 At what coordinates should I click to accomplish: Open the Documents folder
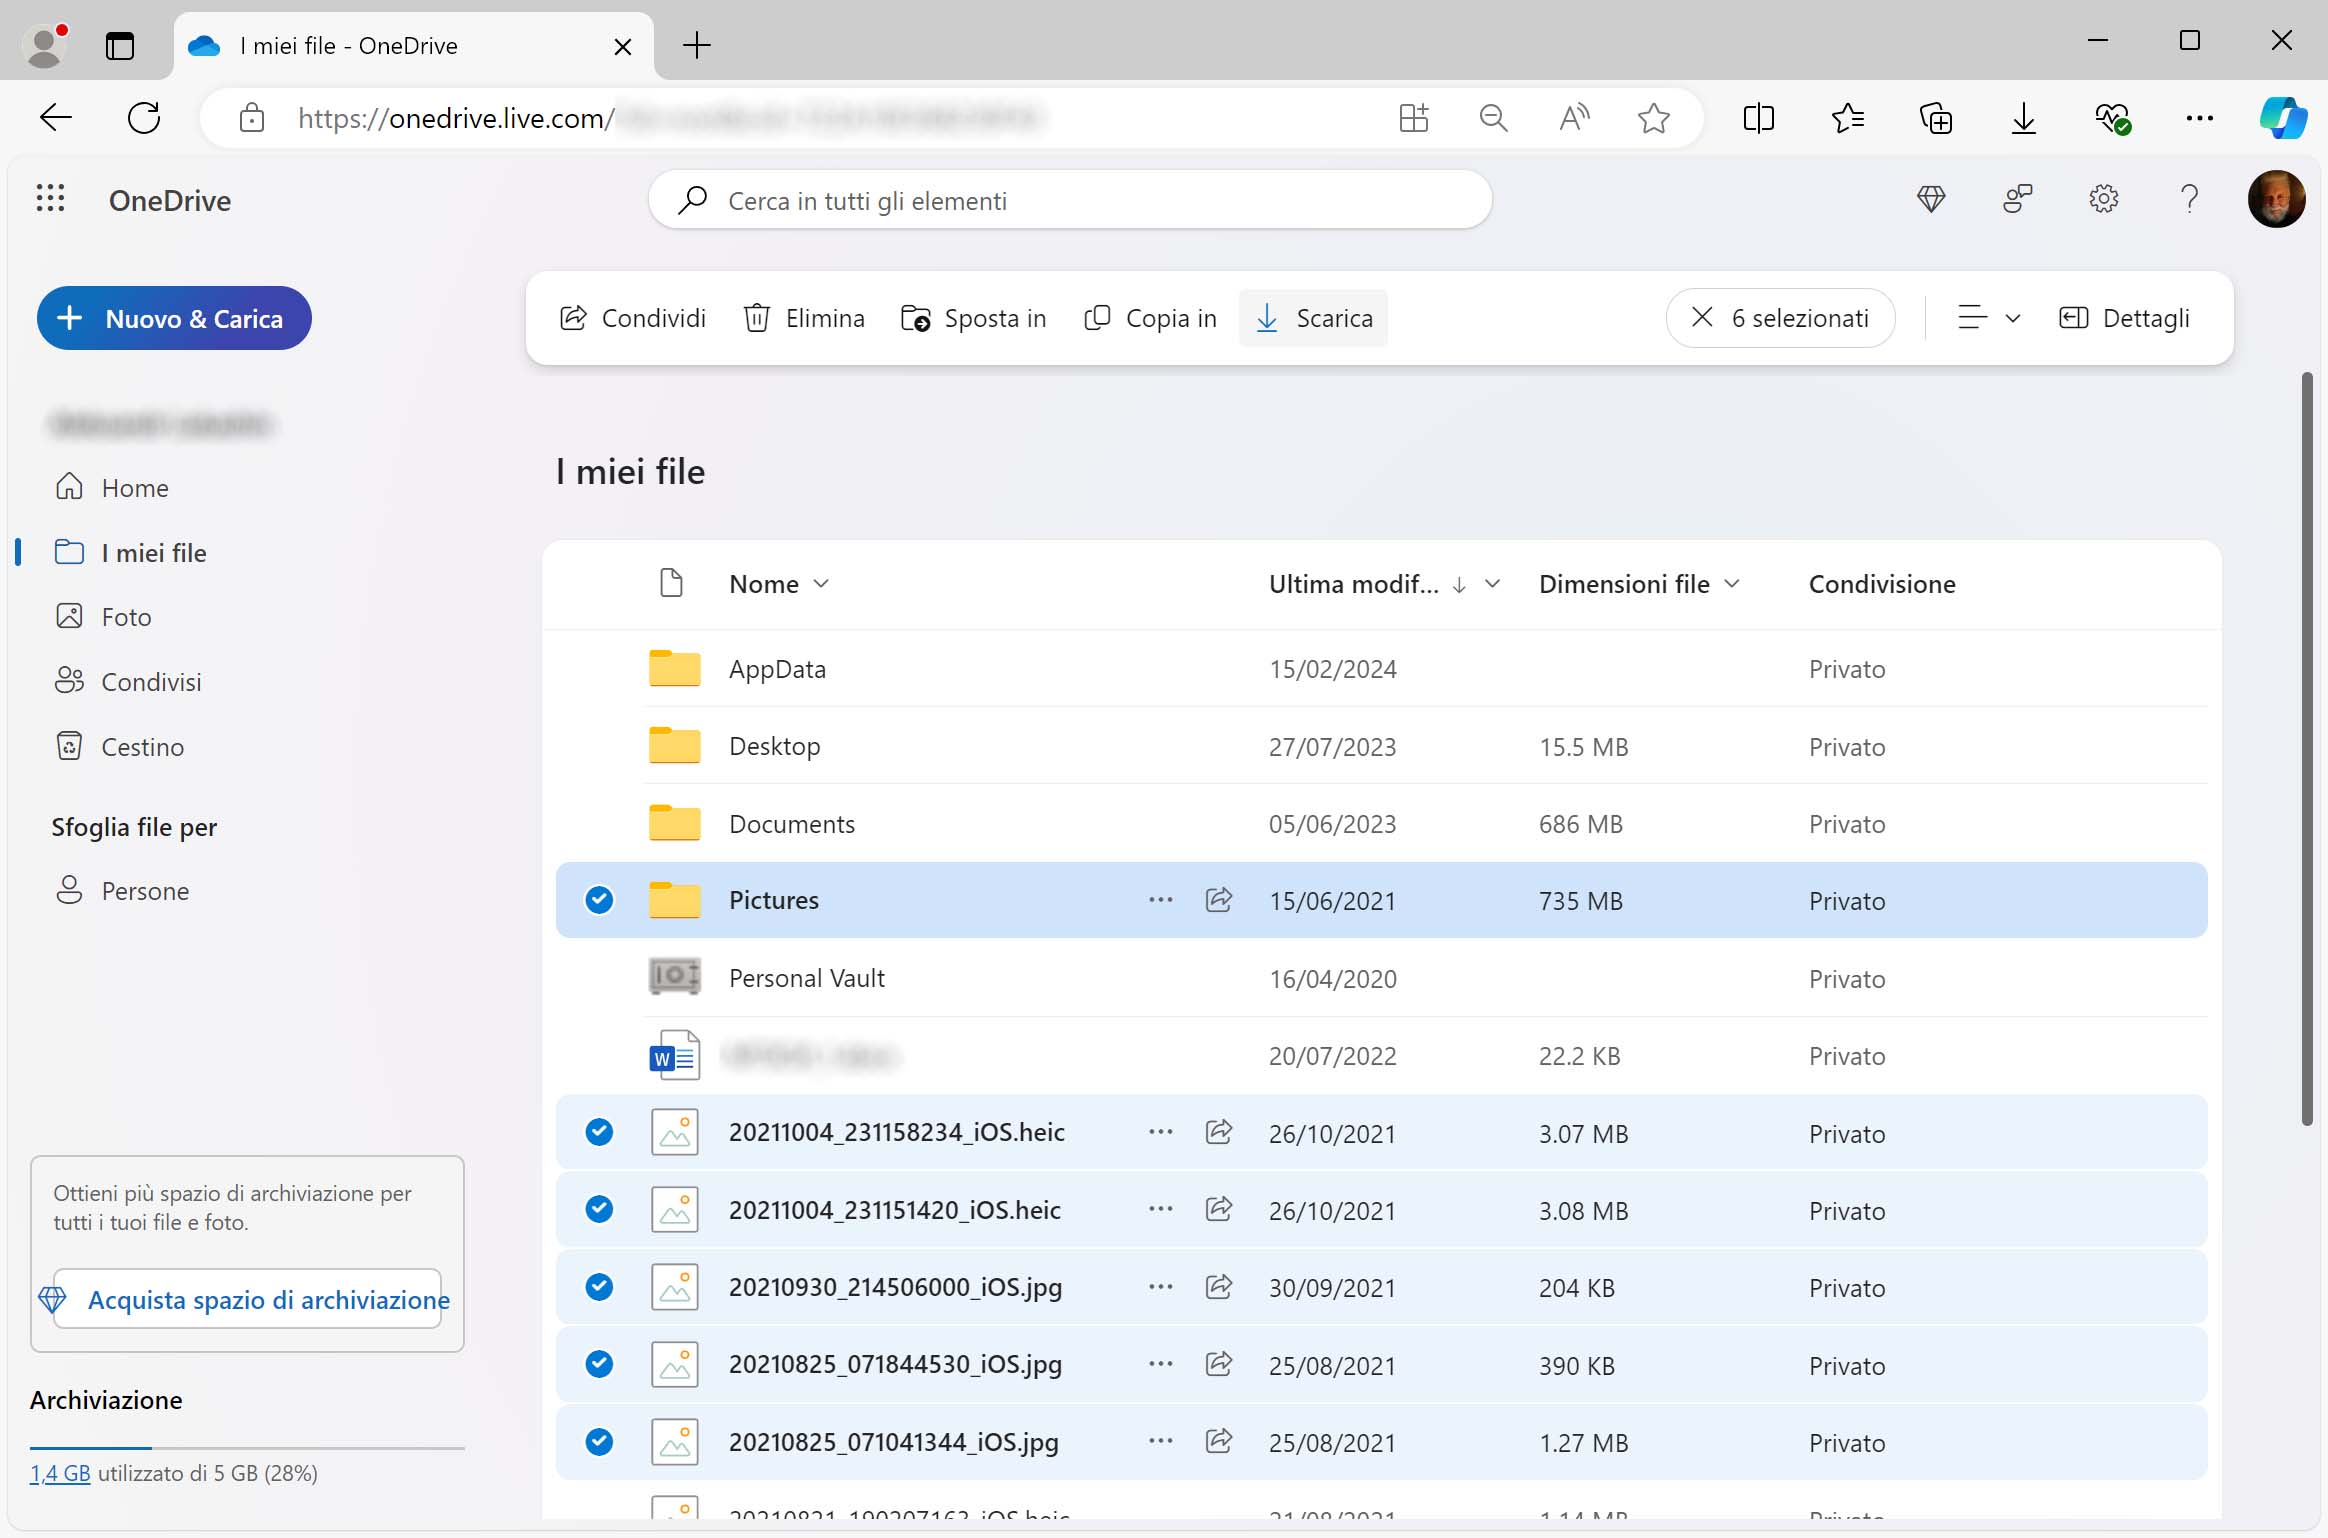(791, 823)
